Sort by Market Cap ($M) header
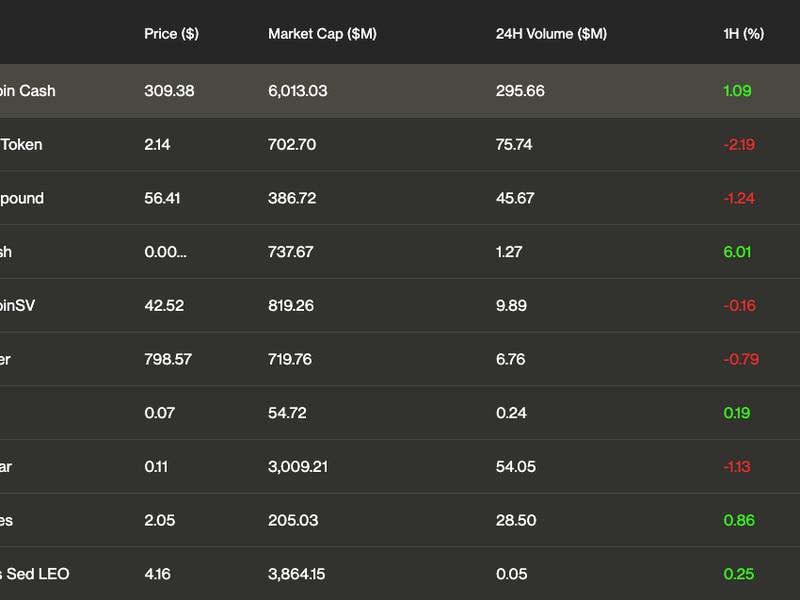The height and width of the screenshot is (600, 800). tap(322, 34)
